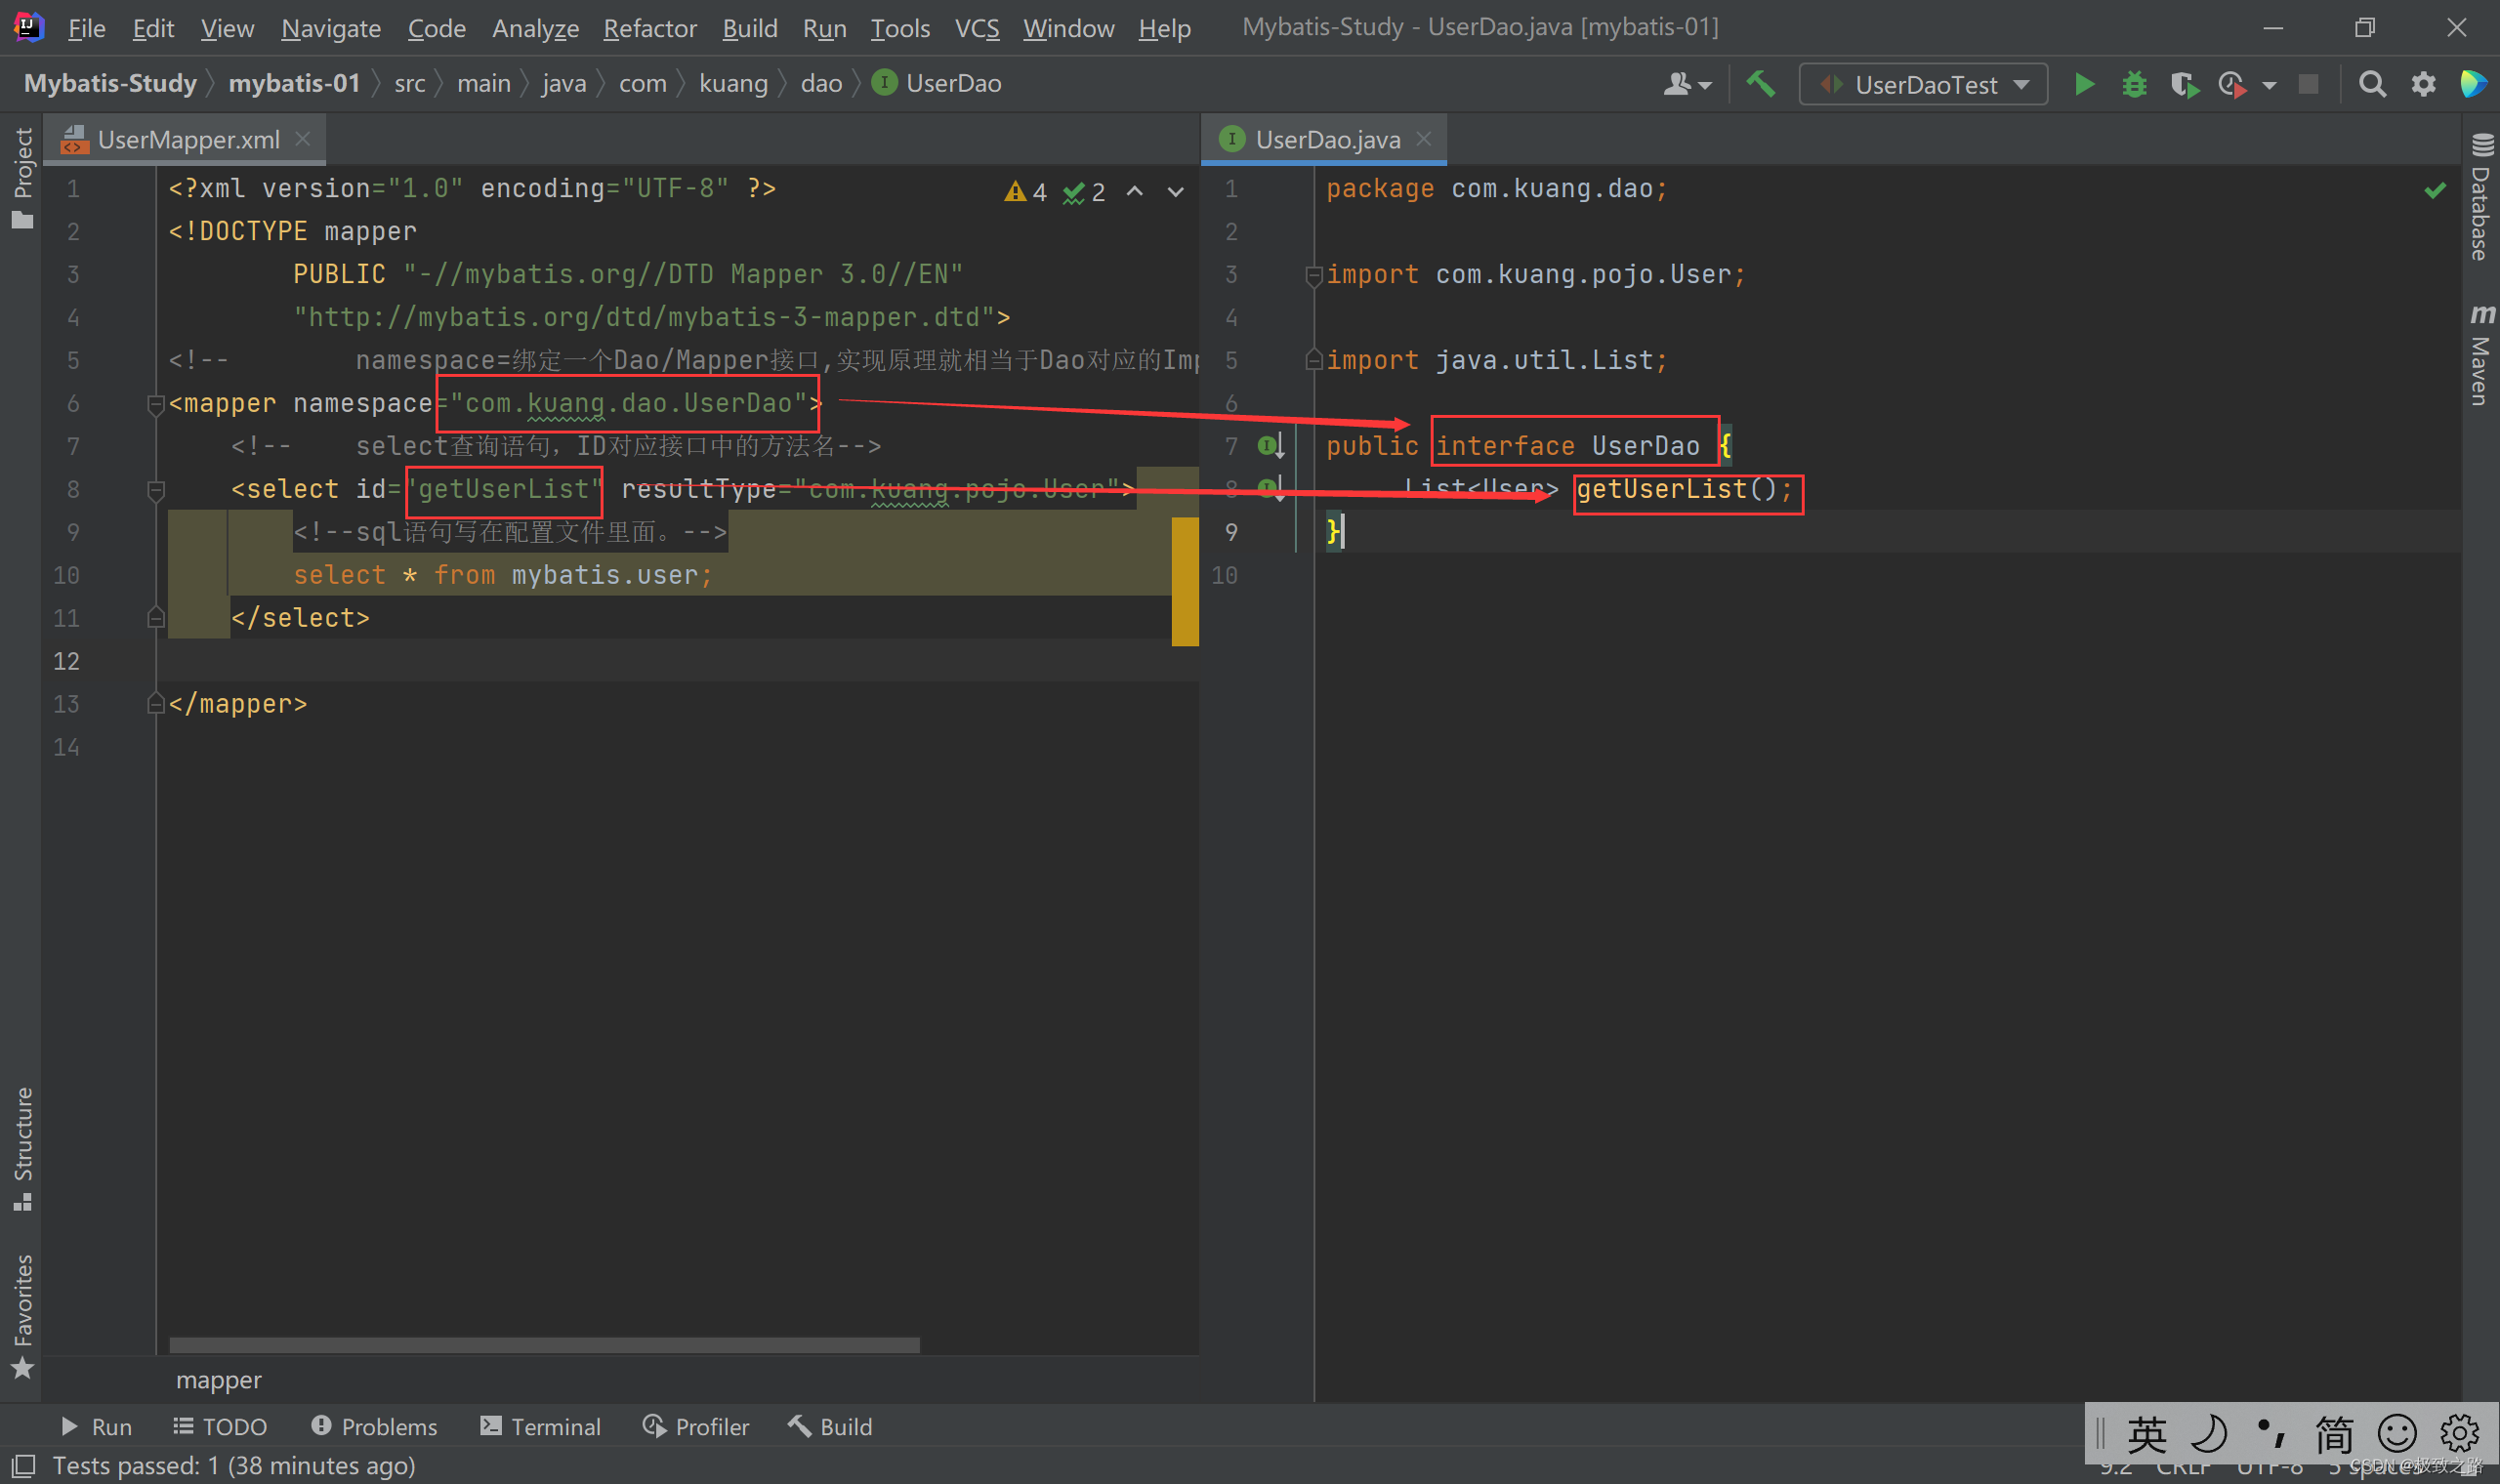Click the typo count indicator showing 2
2500x1484 pixels.
(1084, 192)
